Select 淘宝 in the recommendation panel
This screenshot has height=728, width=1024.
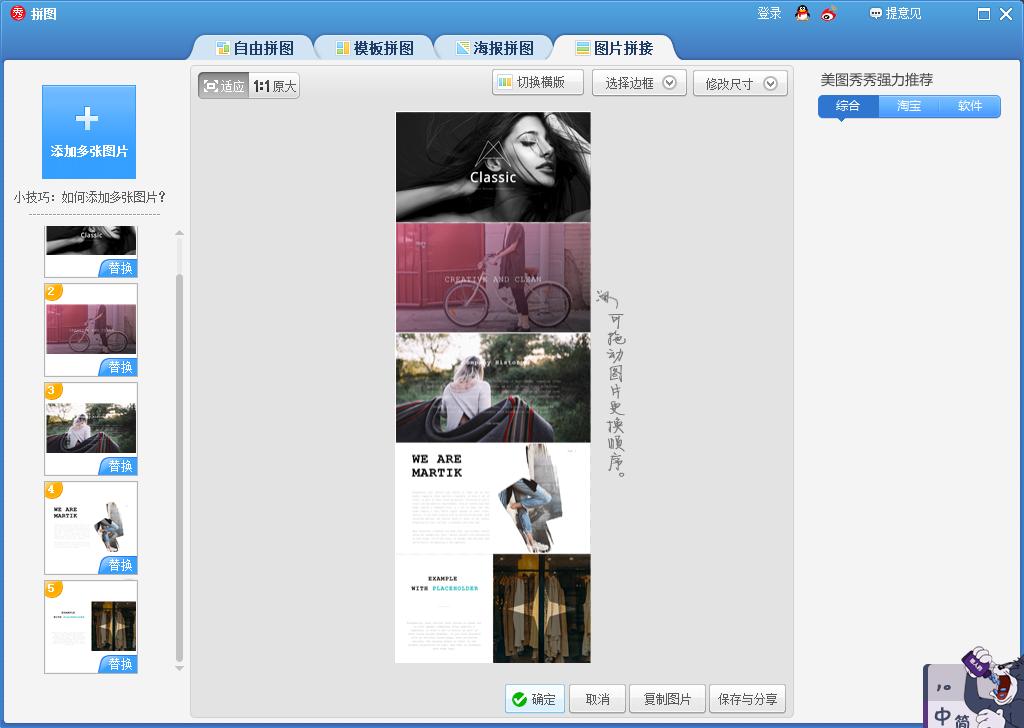tap(908, 106)
